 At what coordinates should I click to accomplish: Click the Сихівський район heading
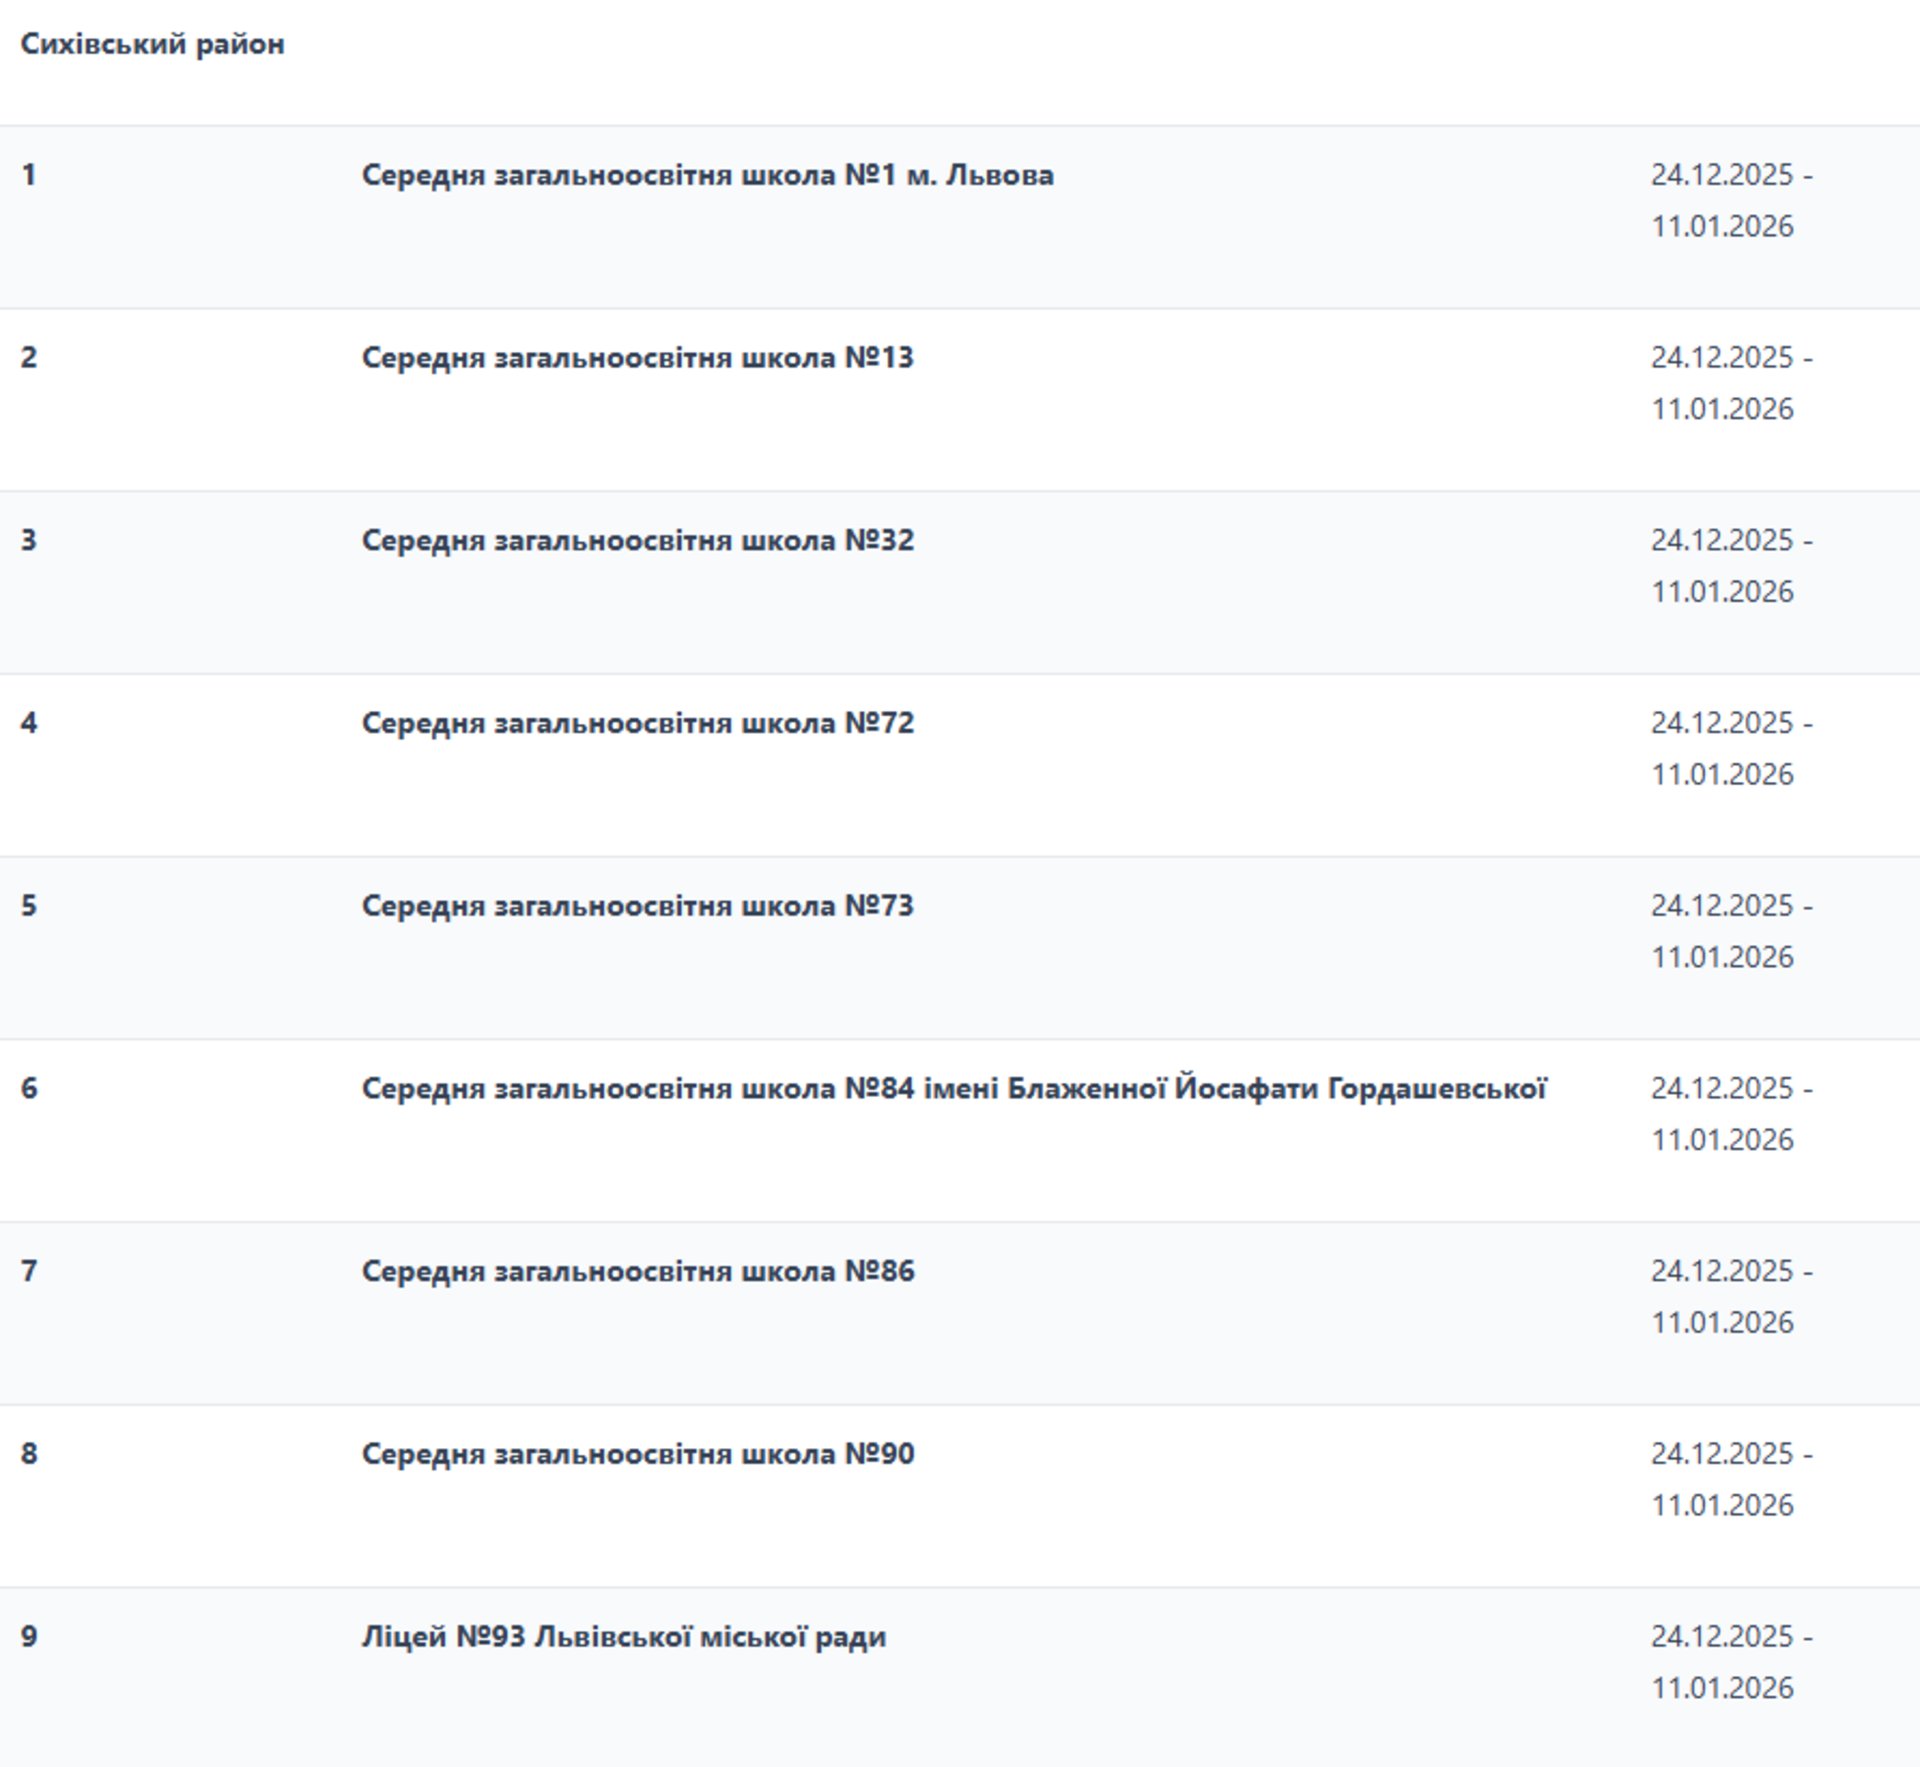pyautogui.click(x=152, y=44)
